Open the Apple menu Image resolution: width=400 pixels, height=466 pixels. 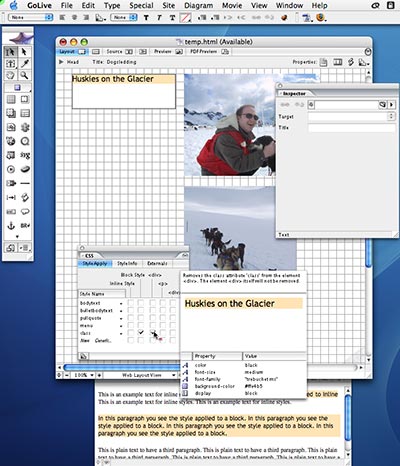click(14, 5)
